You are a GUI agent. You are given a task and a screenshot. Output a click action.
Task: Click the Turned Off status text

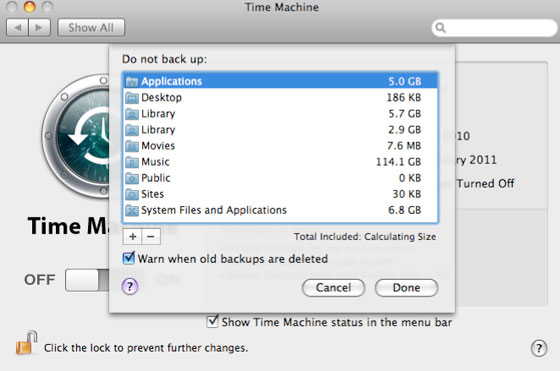(485, 184)
